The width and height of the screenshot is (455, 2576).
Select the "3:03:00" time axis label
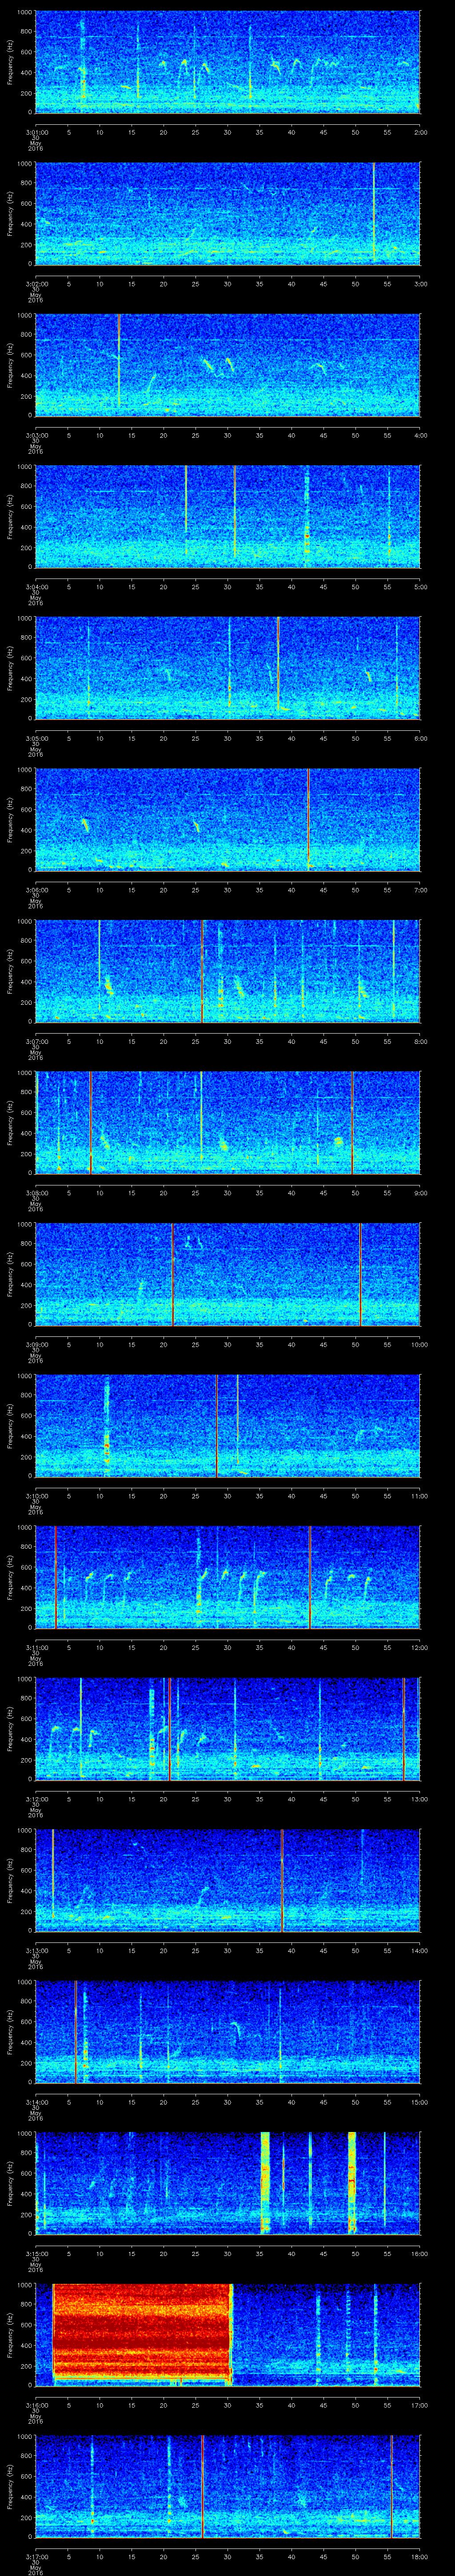(x=36, y=434)
